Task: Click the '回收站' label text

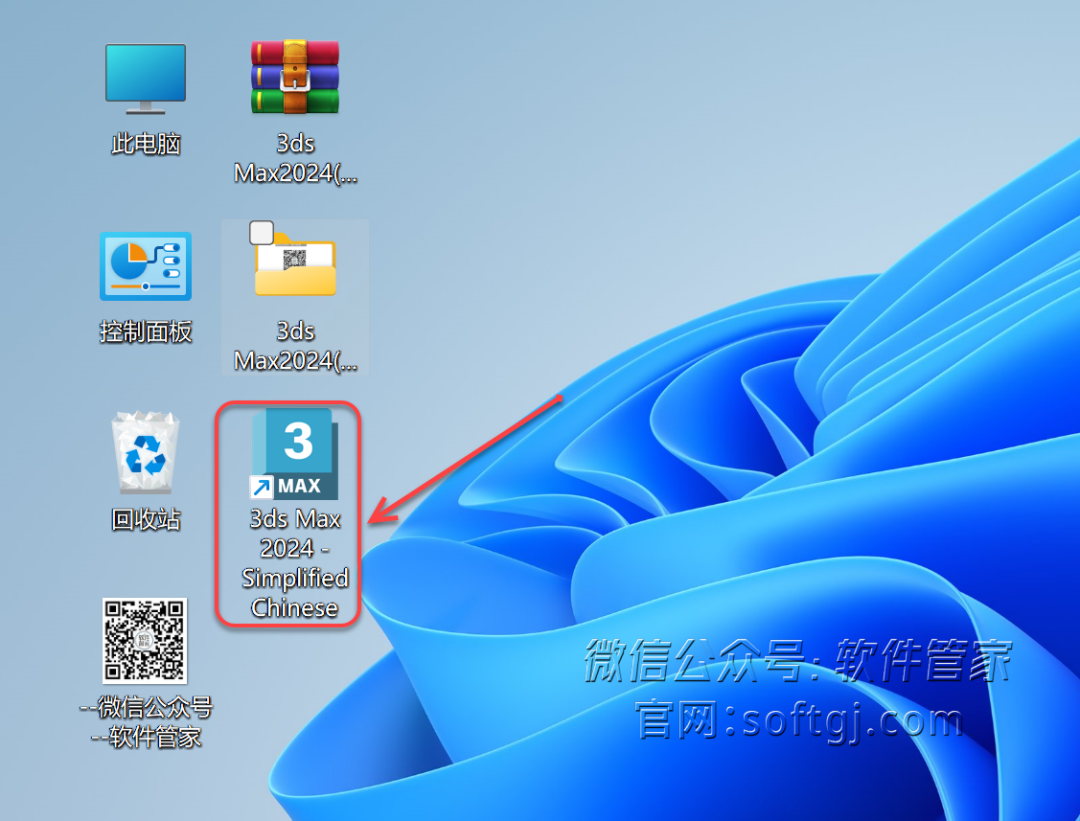Action: (145, 519)
